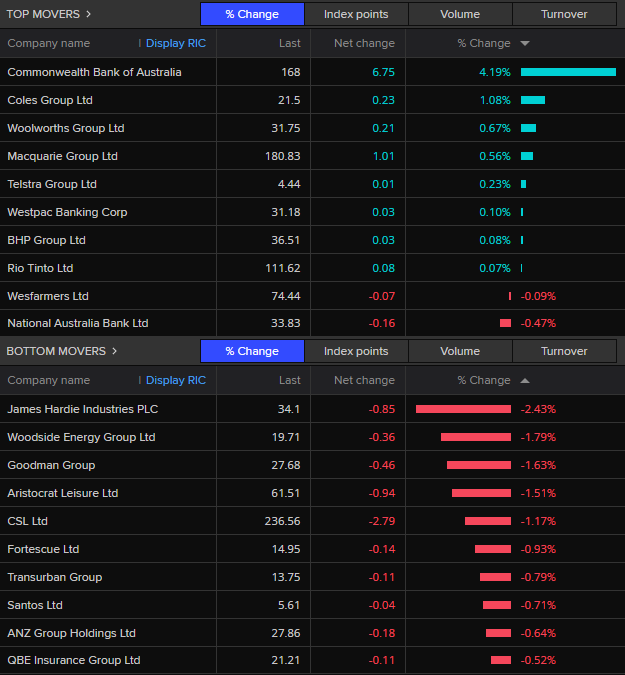Select Macquarie Group Ltd
This screenshot has width=625, height=675.
click(x=62, y=156)
